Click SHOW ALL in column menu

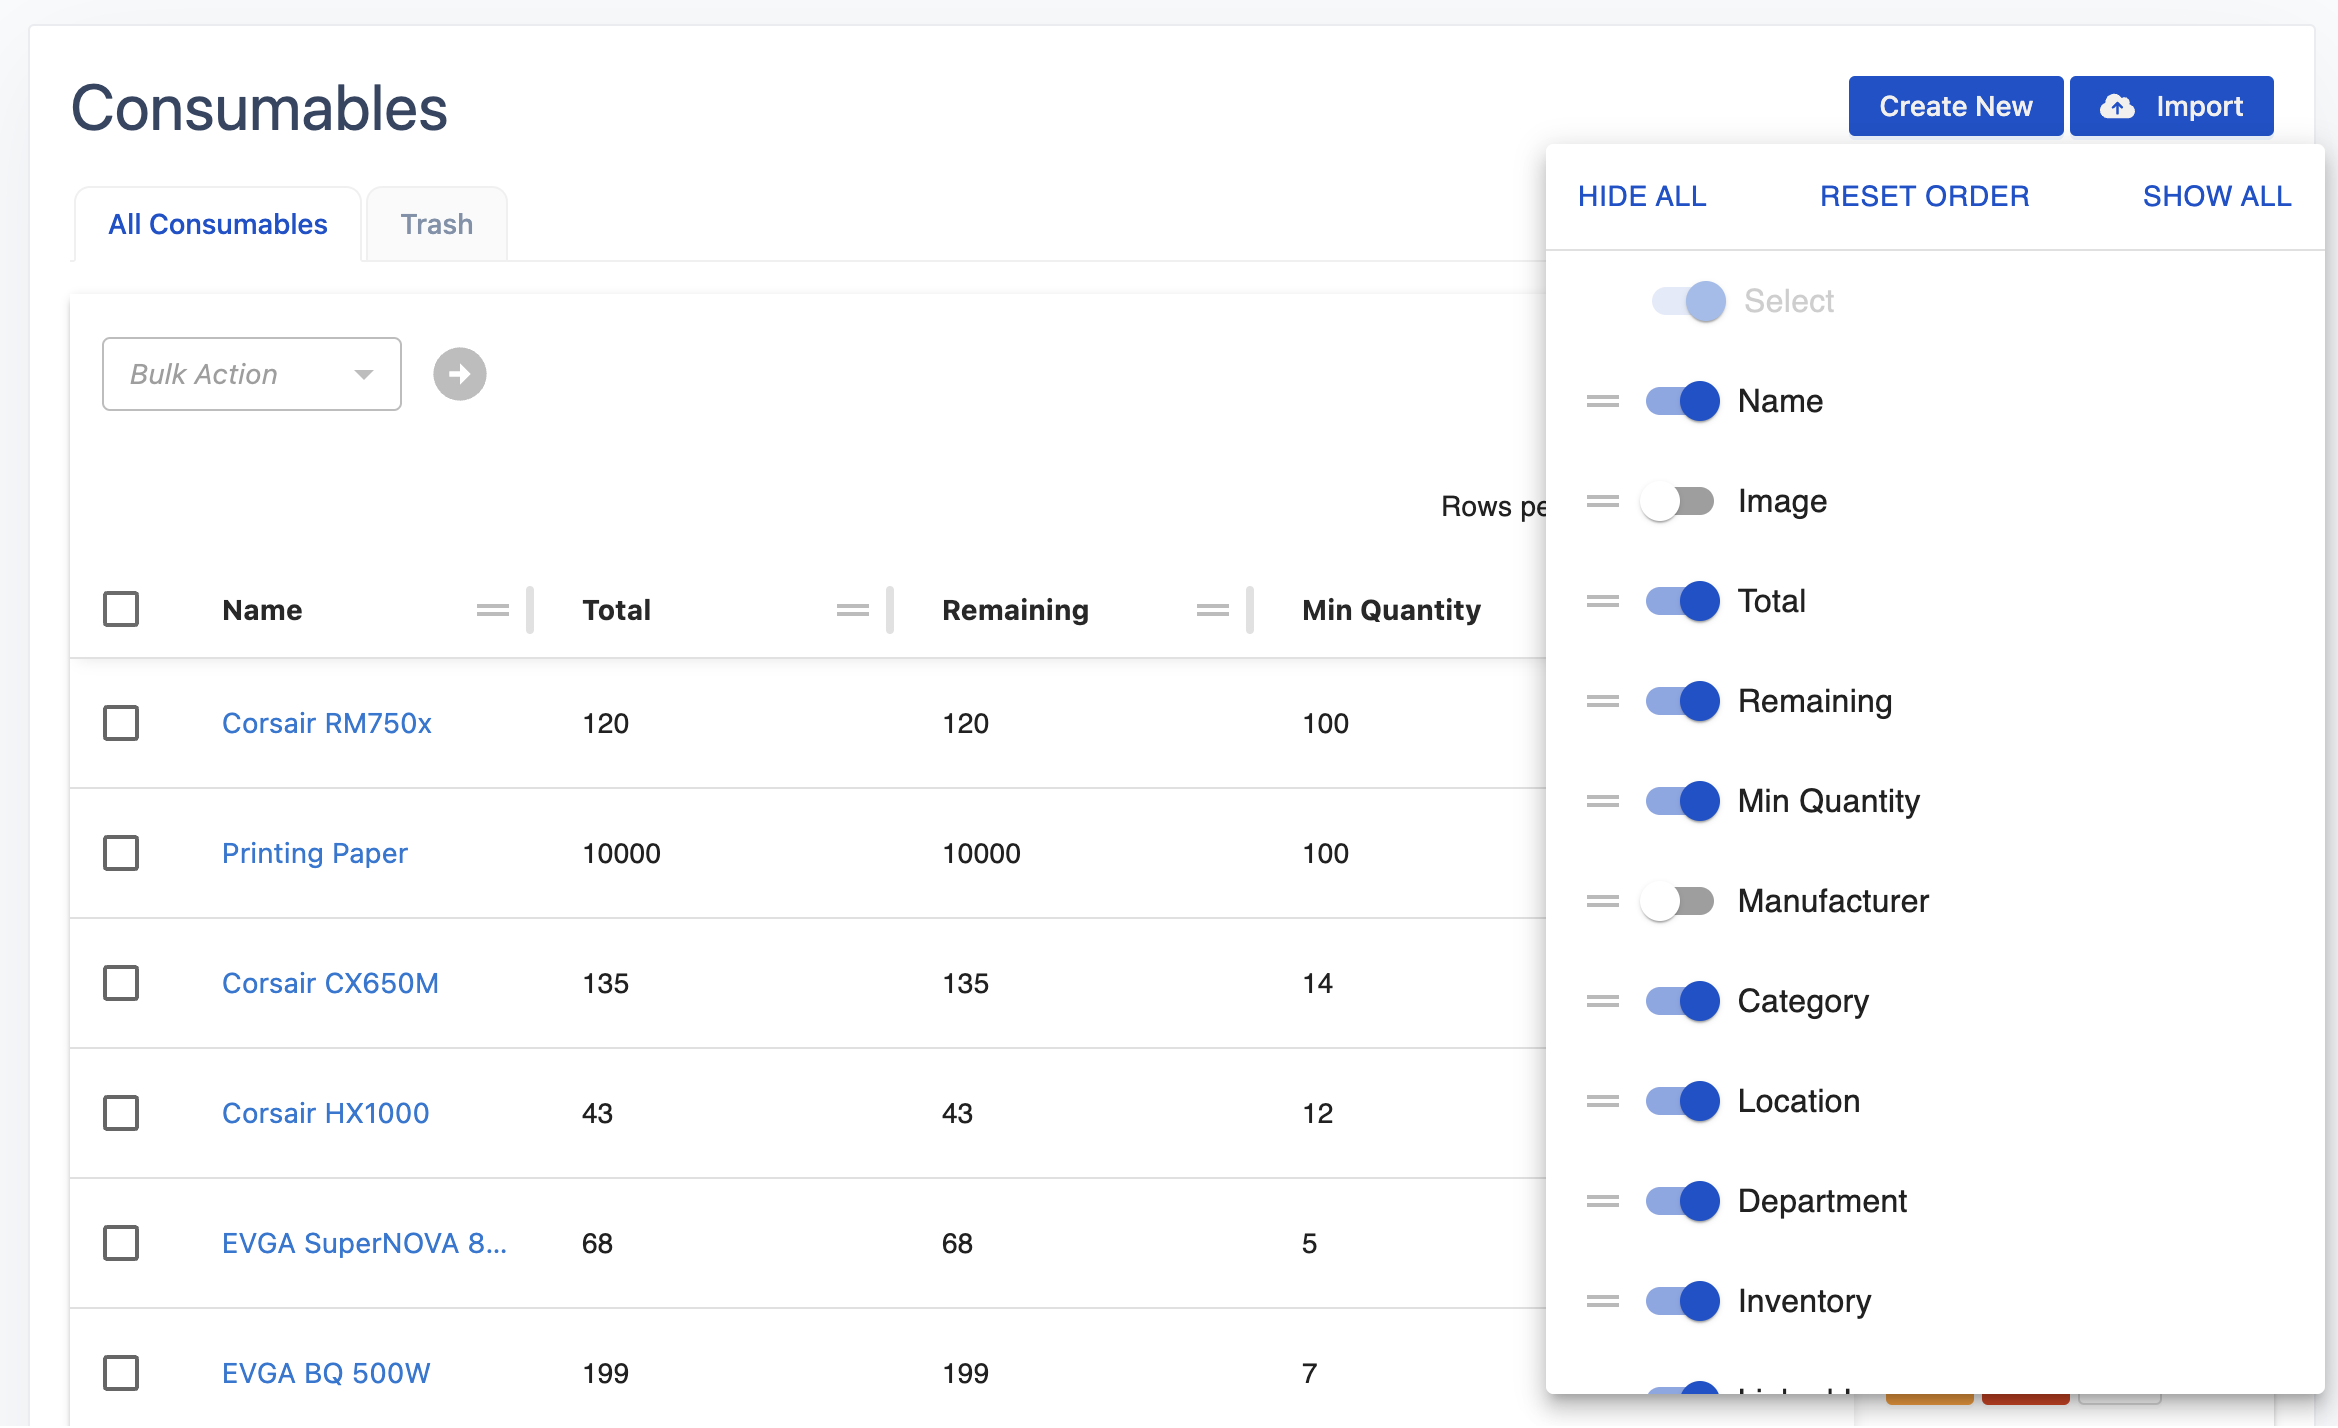2217,196
